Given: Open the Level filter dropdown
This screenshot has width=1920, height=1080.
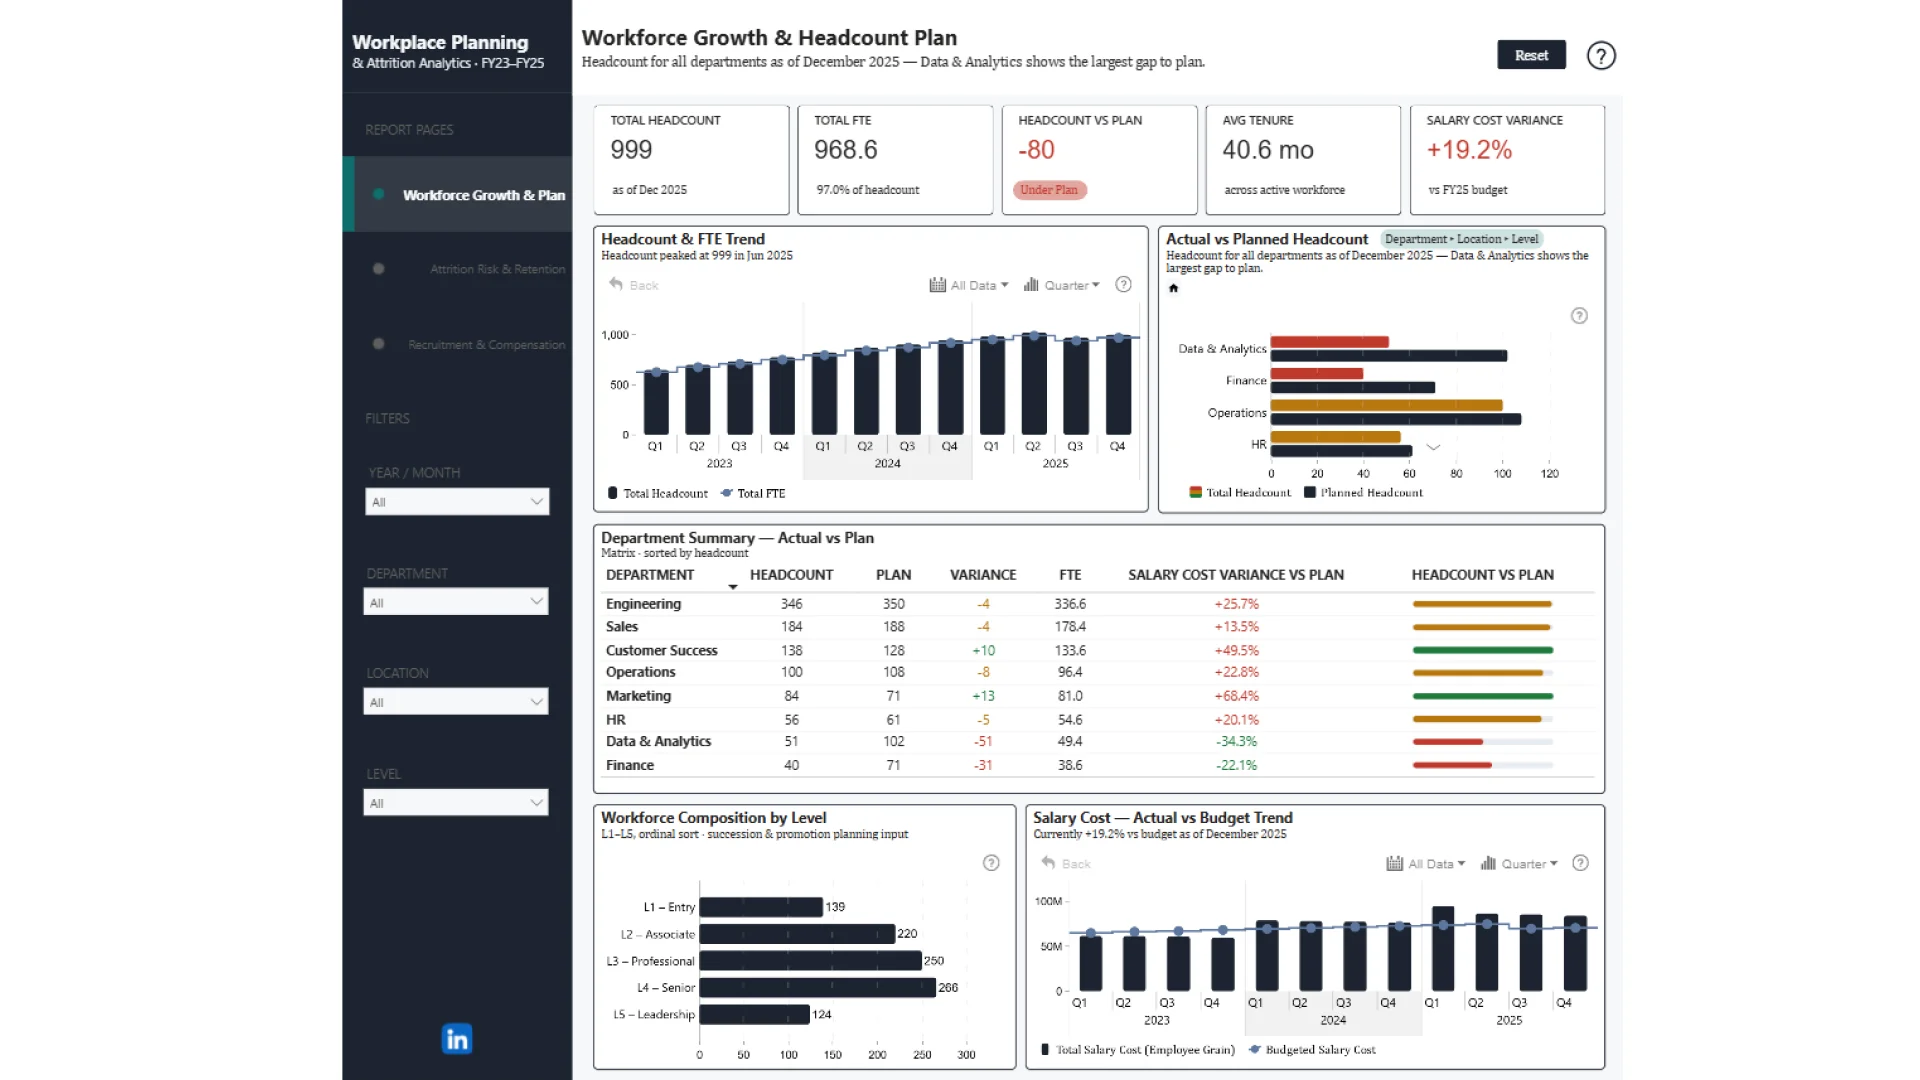Looking at the screenshot, I should click(x=456, y=803).
